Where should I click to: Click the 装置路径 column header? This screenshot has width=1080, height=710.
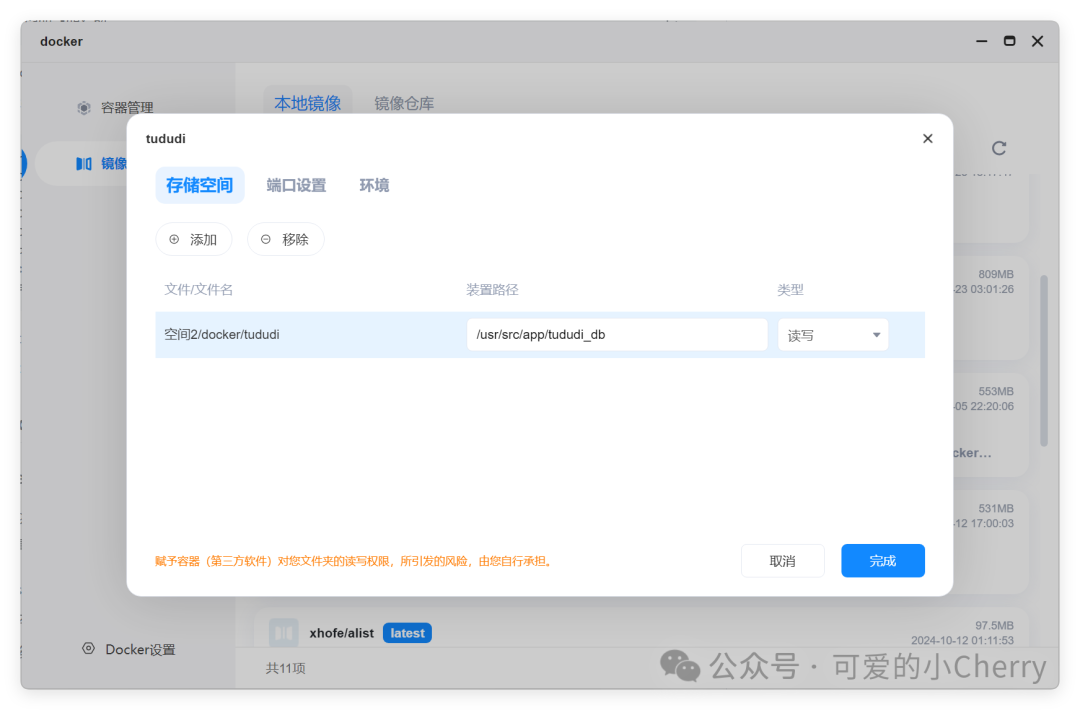coord(492,289)
